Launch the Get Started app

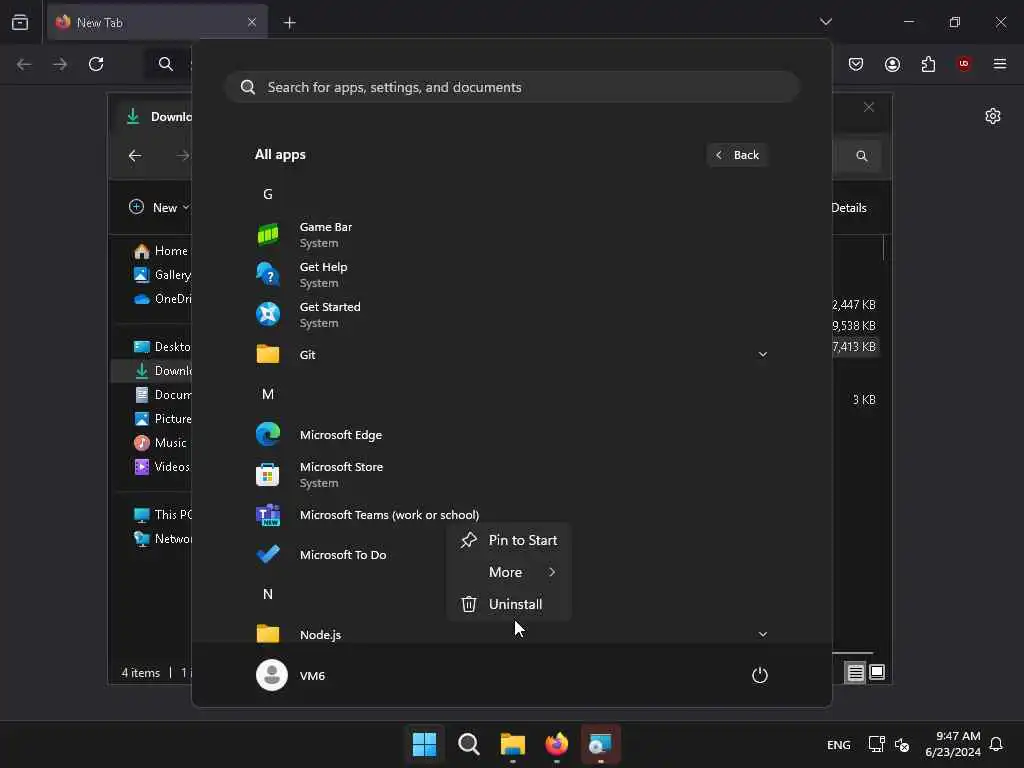pos(511,314)
